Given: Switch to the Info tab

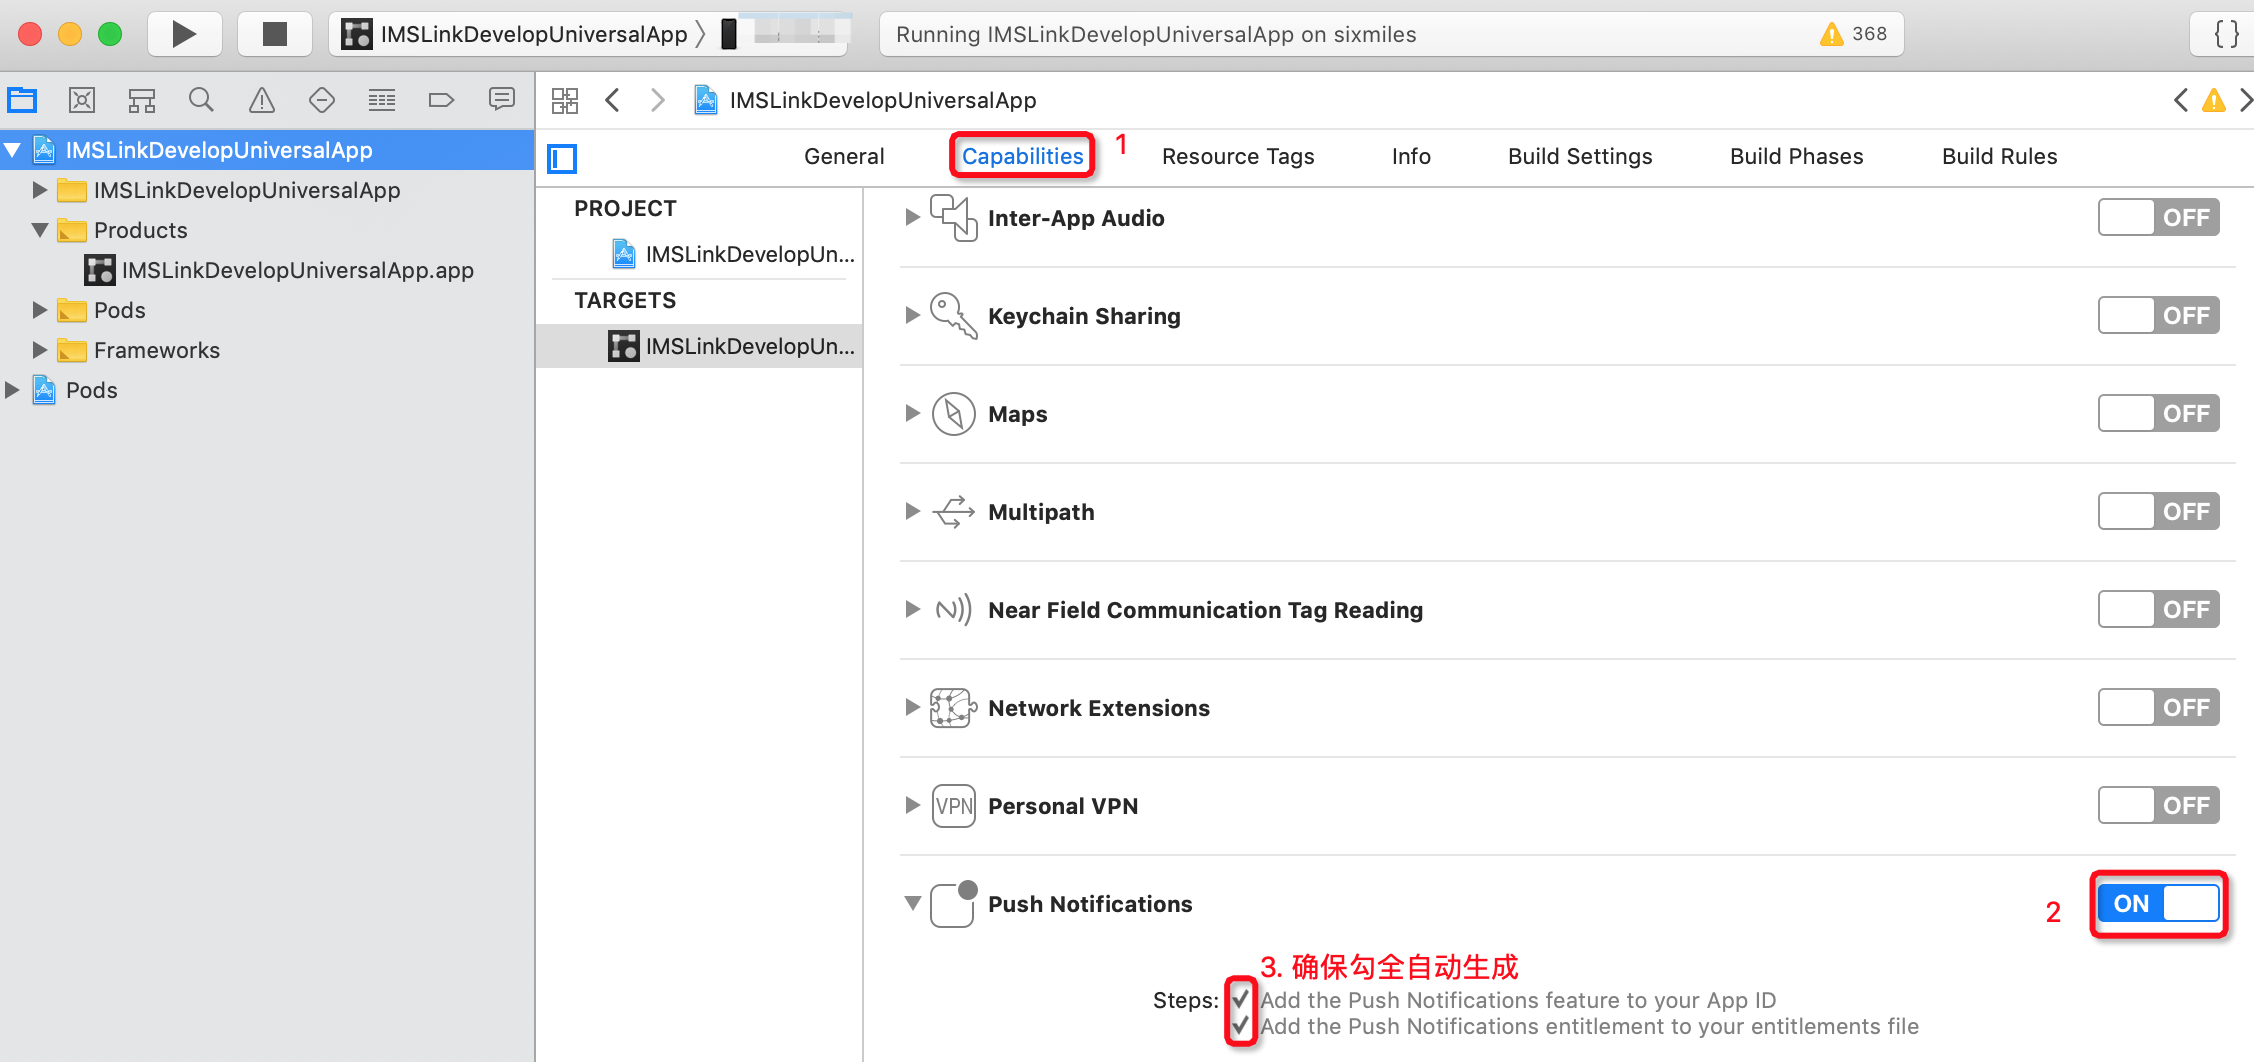Looking at the screenshot, I should 1411,156.
